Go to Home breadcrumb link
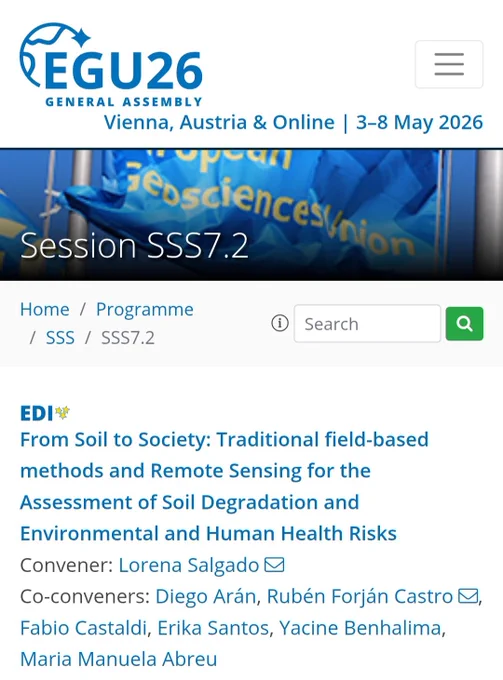The width and height of the screenshot is (503, 680). click(45, 309)
